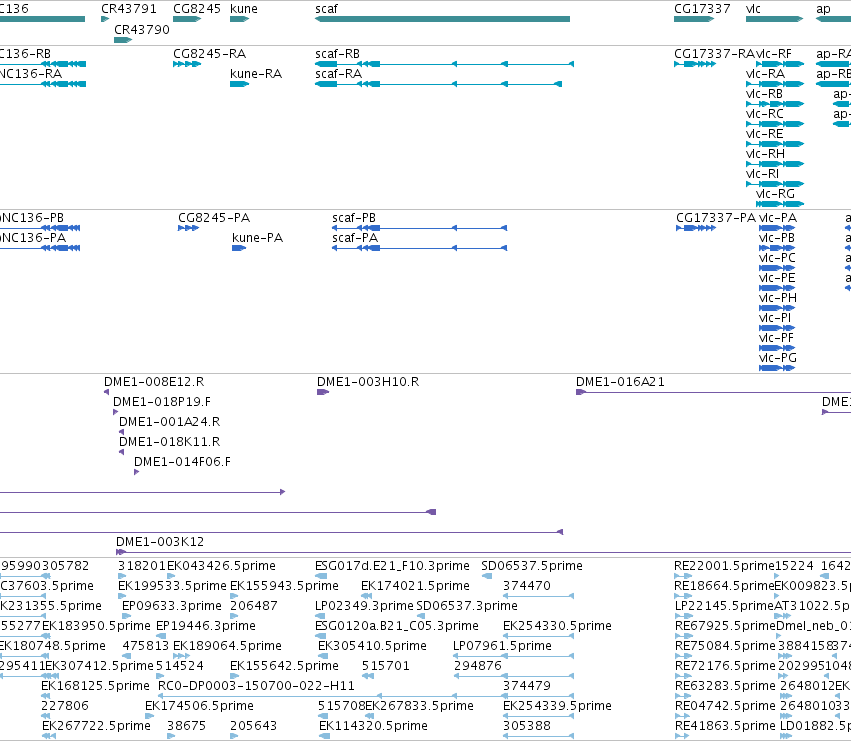Select the scaf-RB transcript
The height and width of the screenshot is (741, 851).
tap(444, 64)
